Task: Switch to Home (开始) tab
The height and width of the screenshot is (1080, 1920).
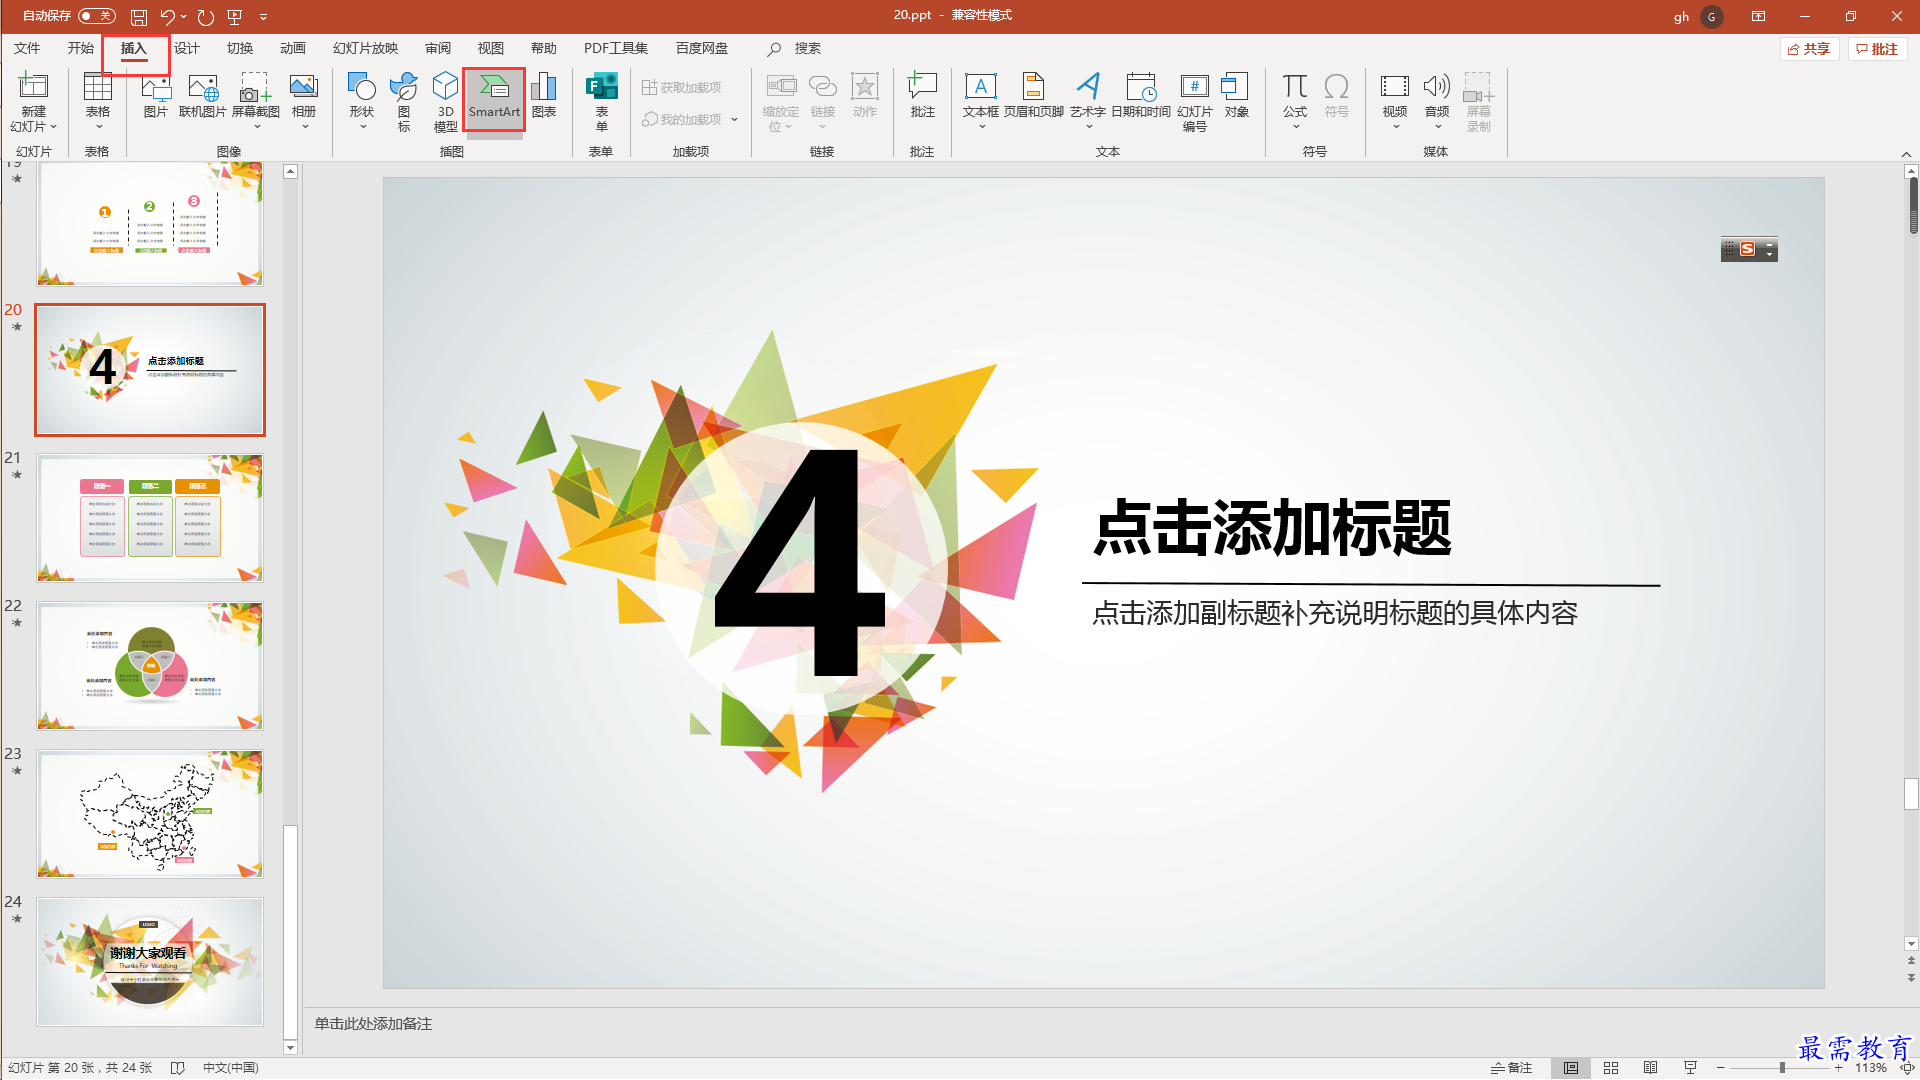Action: [80, 48]
